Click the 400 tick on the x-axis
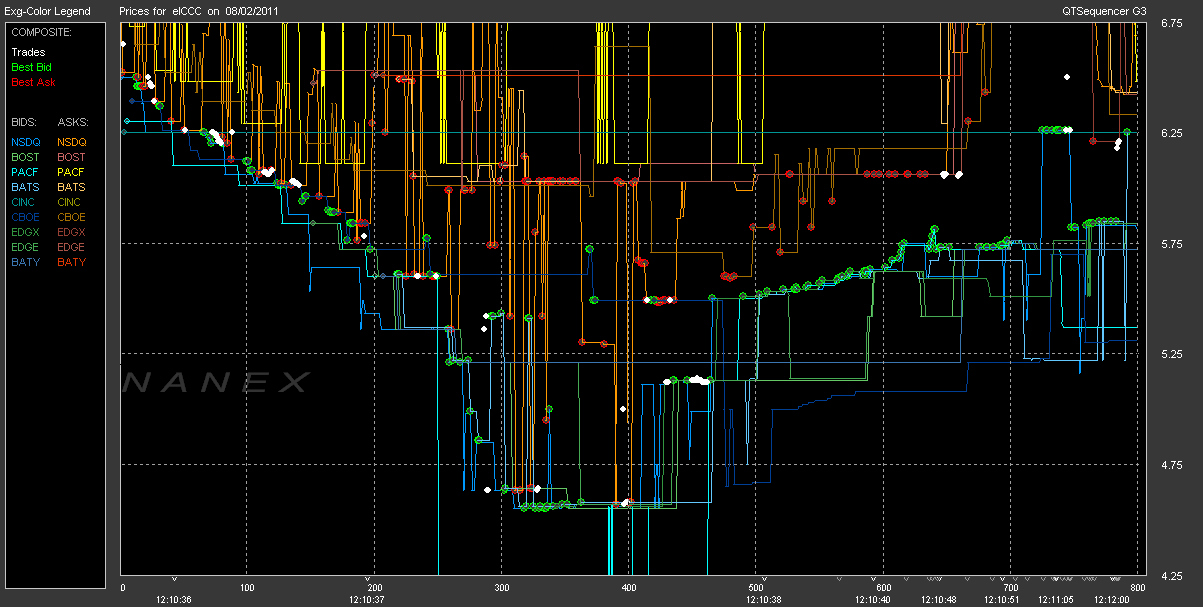This screenshot has height=607, width=1203. click(x=629, y=587)
